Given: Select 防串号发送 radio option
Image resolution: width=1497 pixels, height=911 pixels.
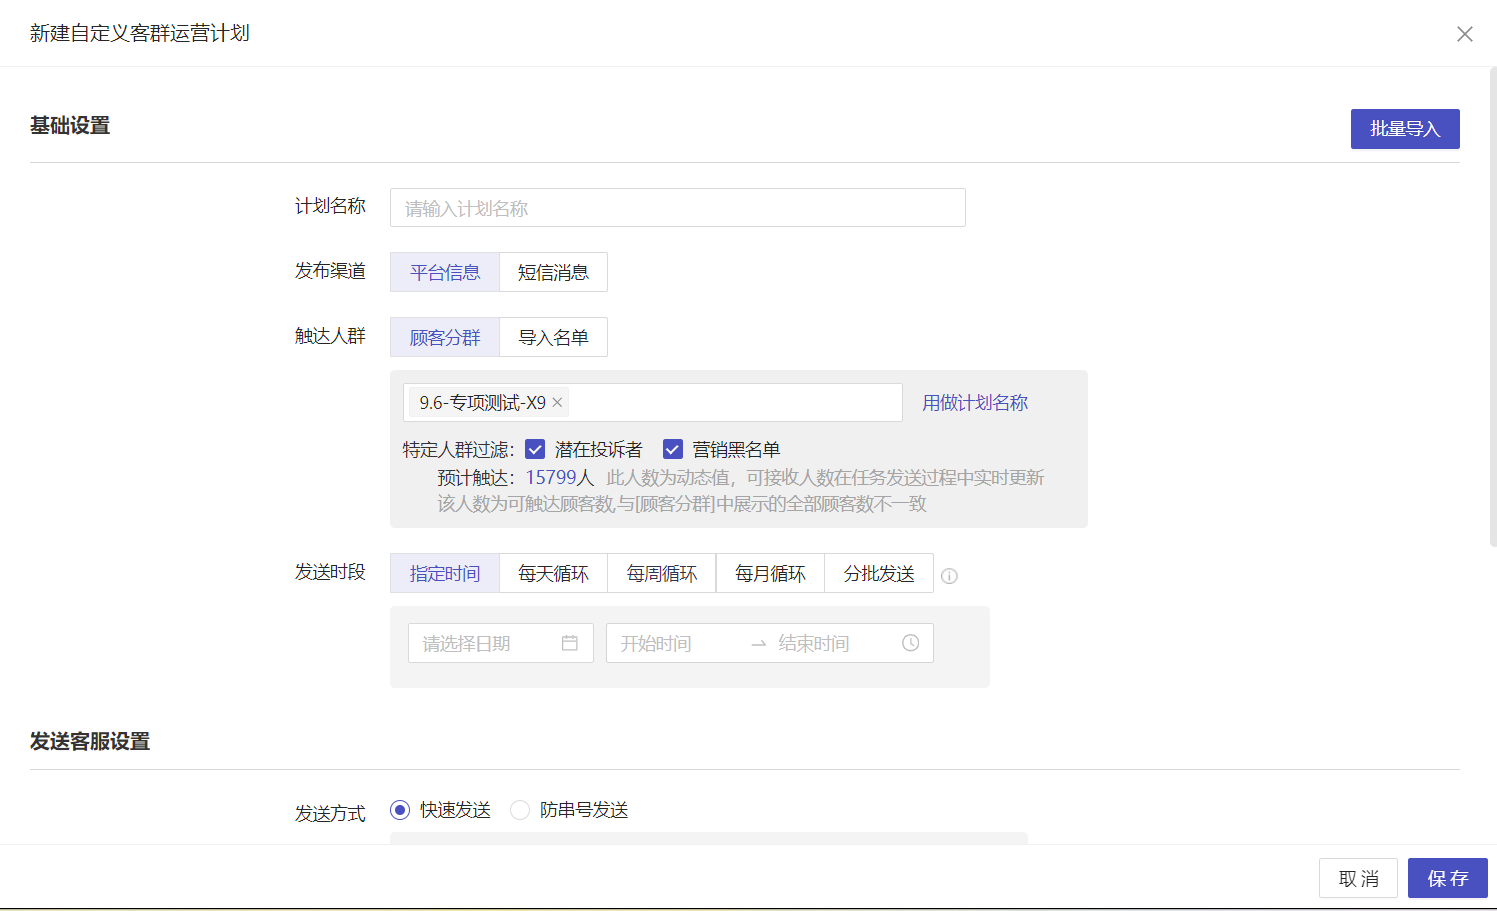Looking at the screenshot, I should pyautogui.click(x=520, y=810).
